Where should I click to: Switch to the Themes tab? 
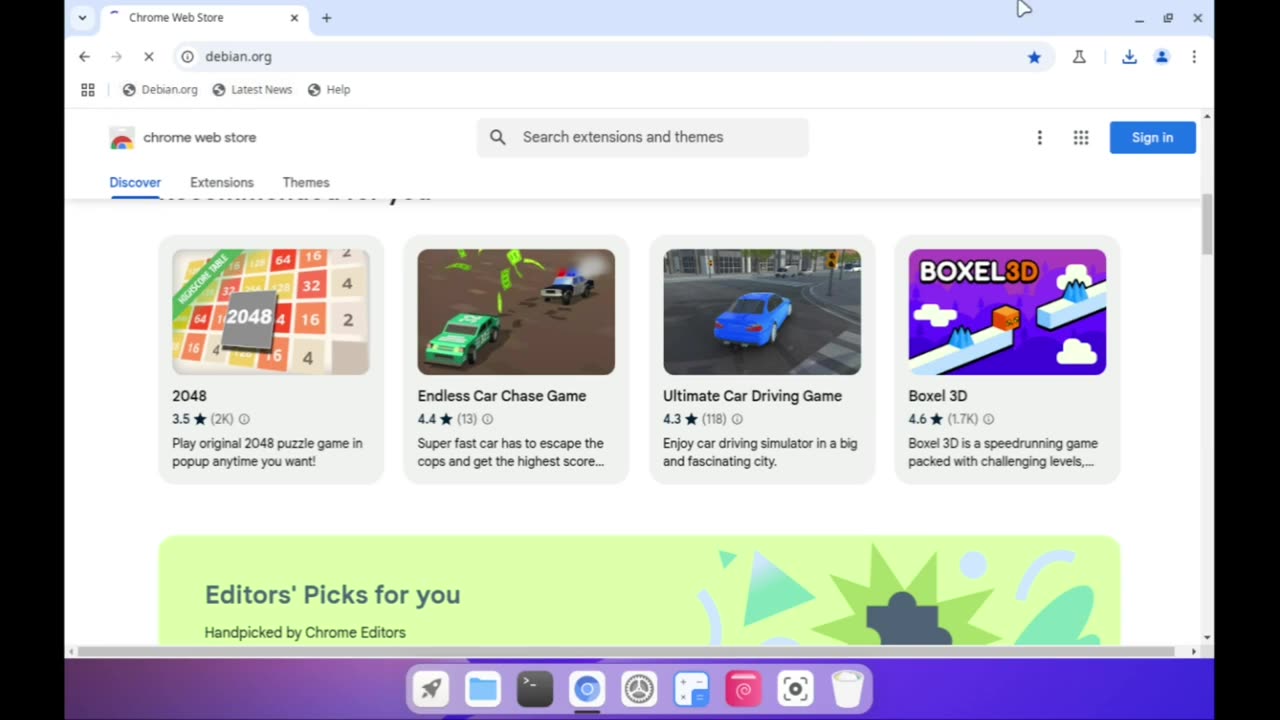click(306, 182)
